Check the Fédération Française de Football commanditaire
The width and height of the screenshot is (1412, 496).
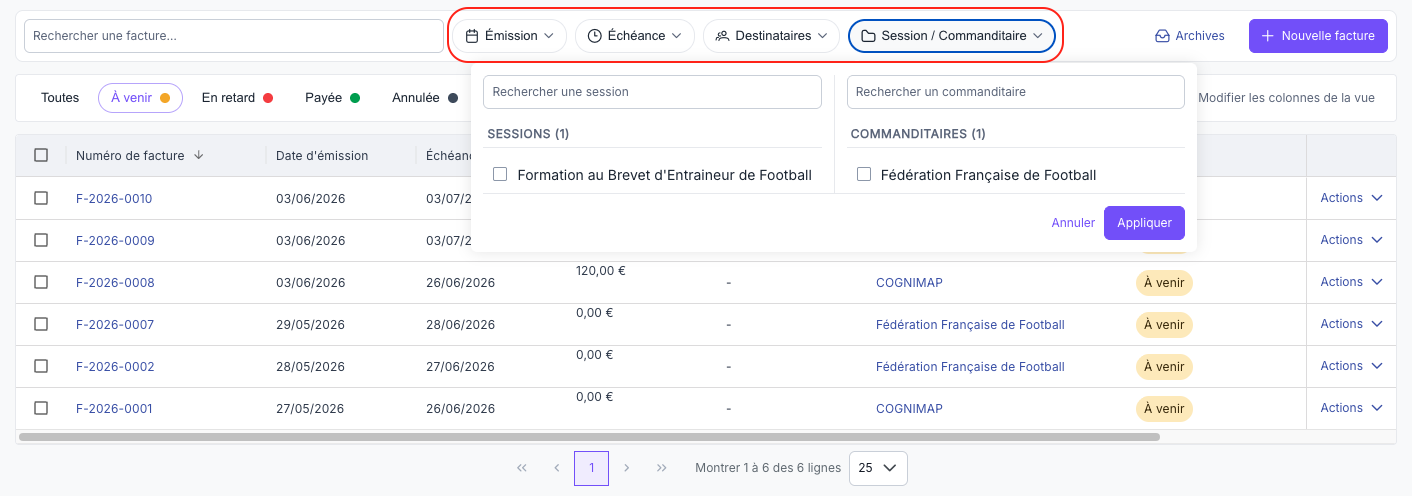tap(864, 175)
